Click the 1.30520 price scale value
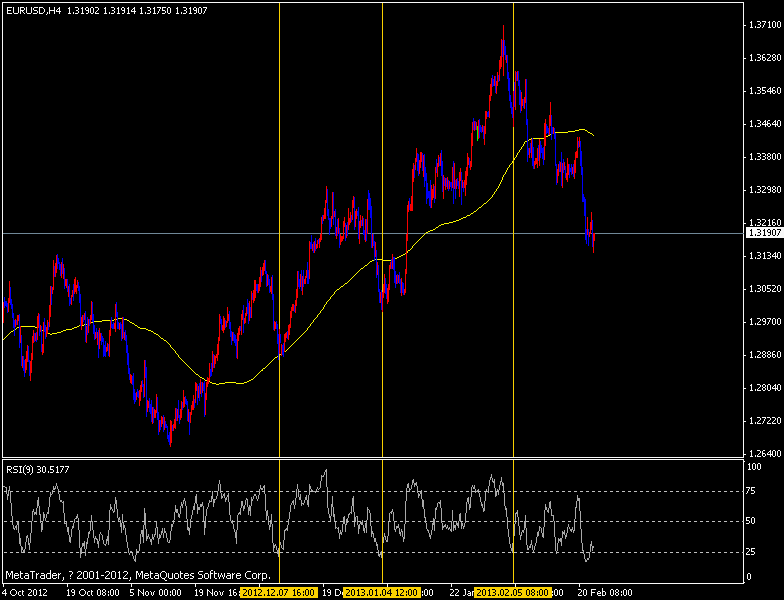Viewport: 784px width, 600px height. (x=764, y=288)
